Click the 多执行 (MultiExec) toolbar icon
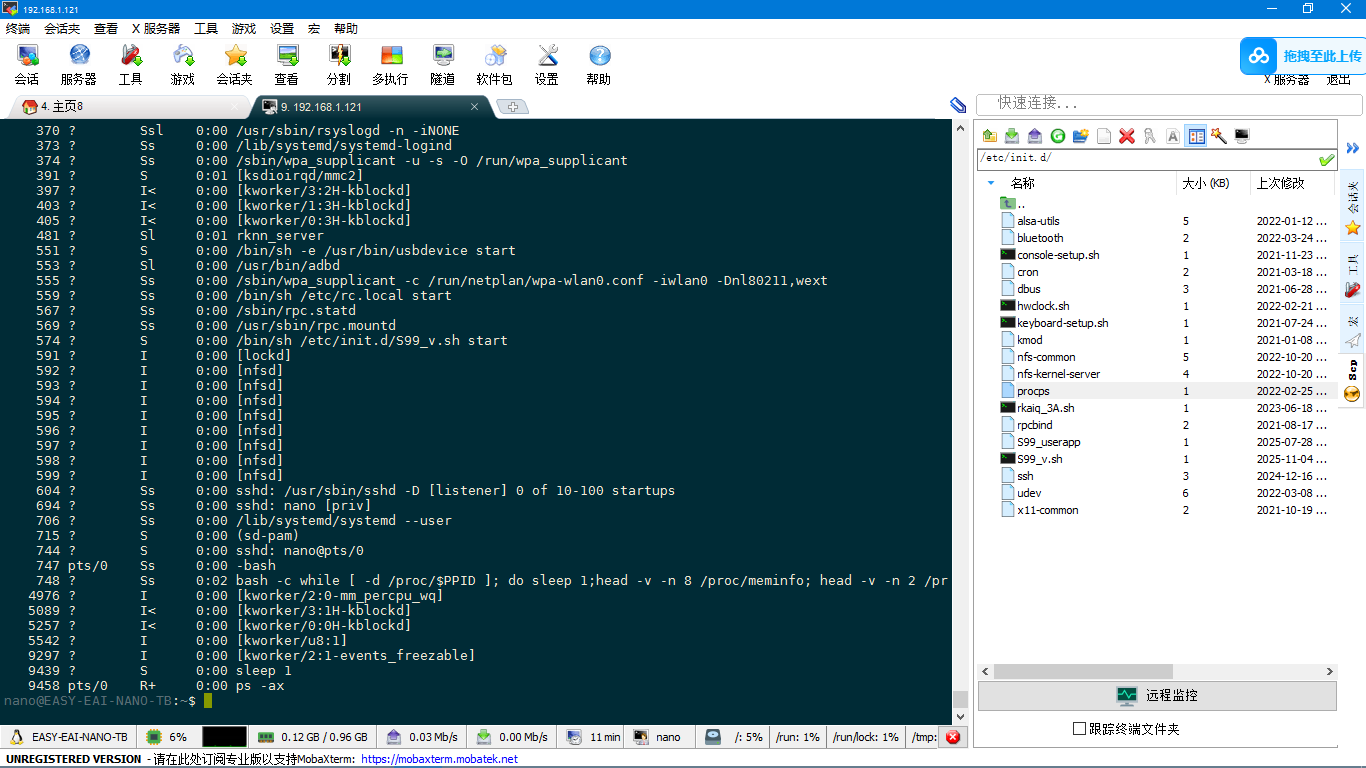This screenshot has height=768, width=1366. (x=390, y=64)
